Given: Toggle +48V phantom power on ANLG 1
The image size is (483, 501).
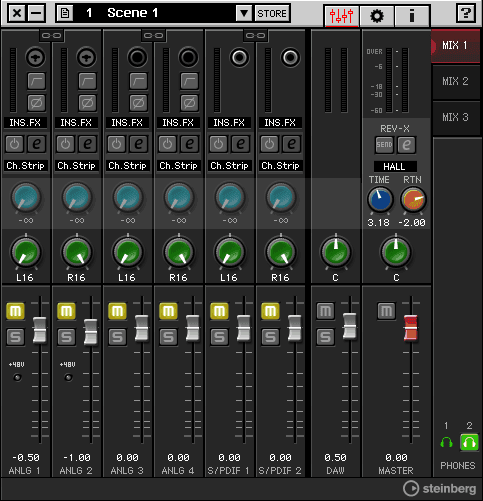Looking at the screenshot, I should [17, 377].
